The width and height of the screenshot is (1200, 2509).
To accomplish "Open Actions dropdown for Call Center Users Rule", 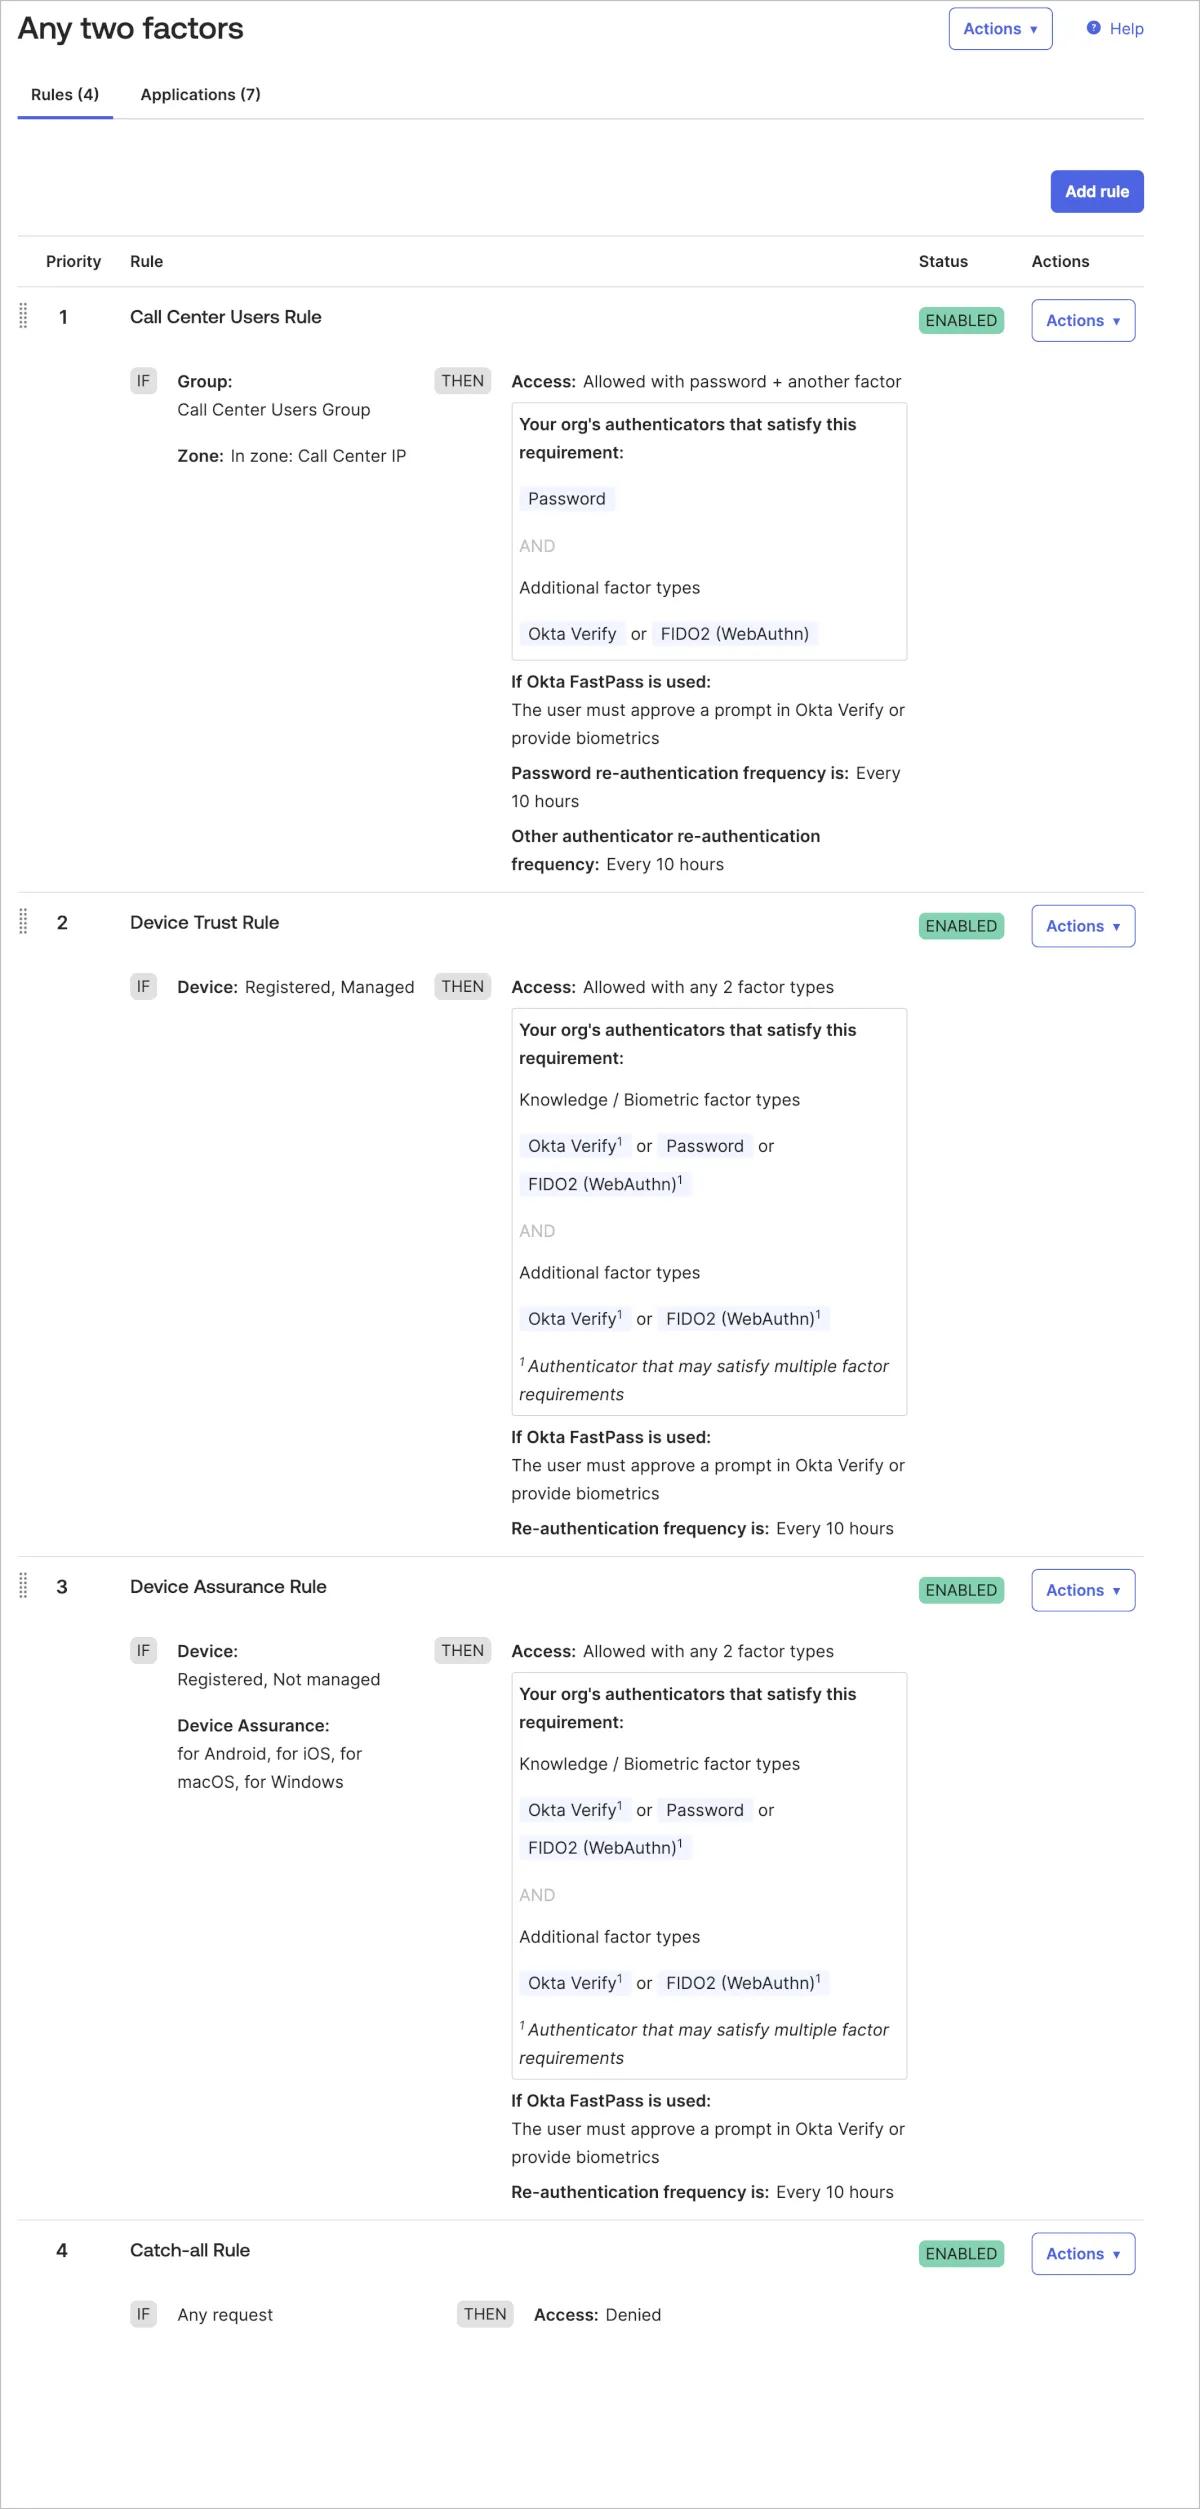I will (1082, 321).
